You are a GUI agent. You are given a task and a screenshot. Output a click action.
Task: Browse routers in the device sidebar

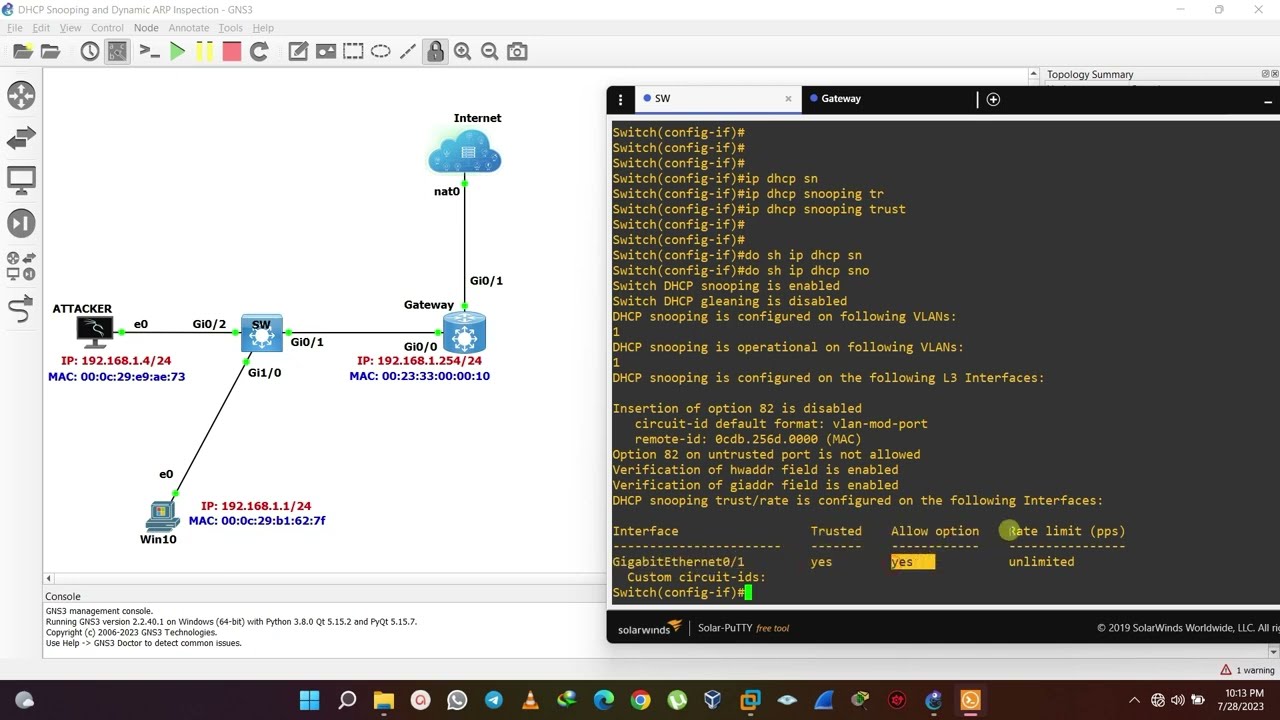coord(21,95)
